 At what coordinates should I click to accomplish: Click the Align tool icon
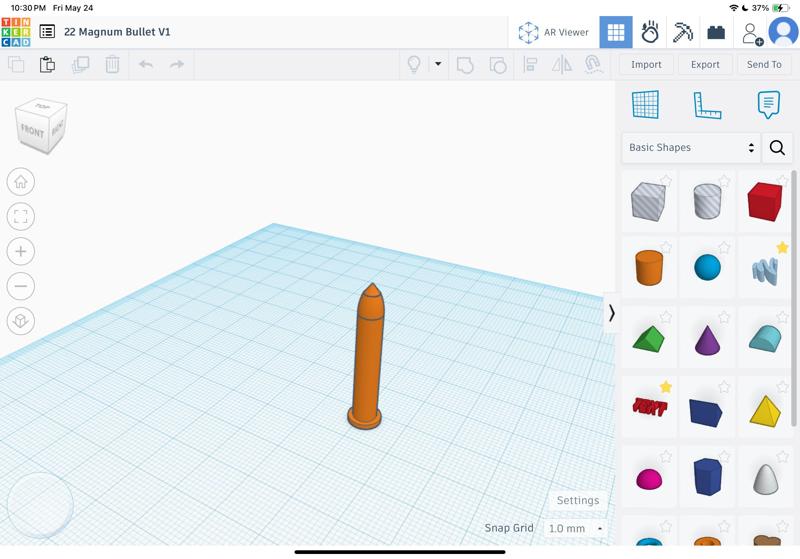tap(530, 65)
